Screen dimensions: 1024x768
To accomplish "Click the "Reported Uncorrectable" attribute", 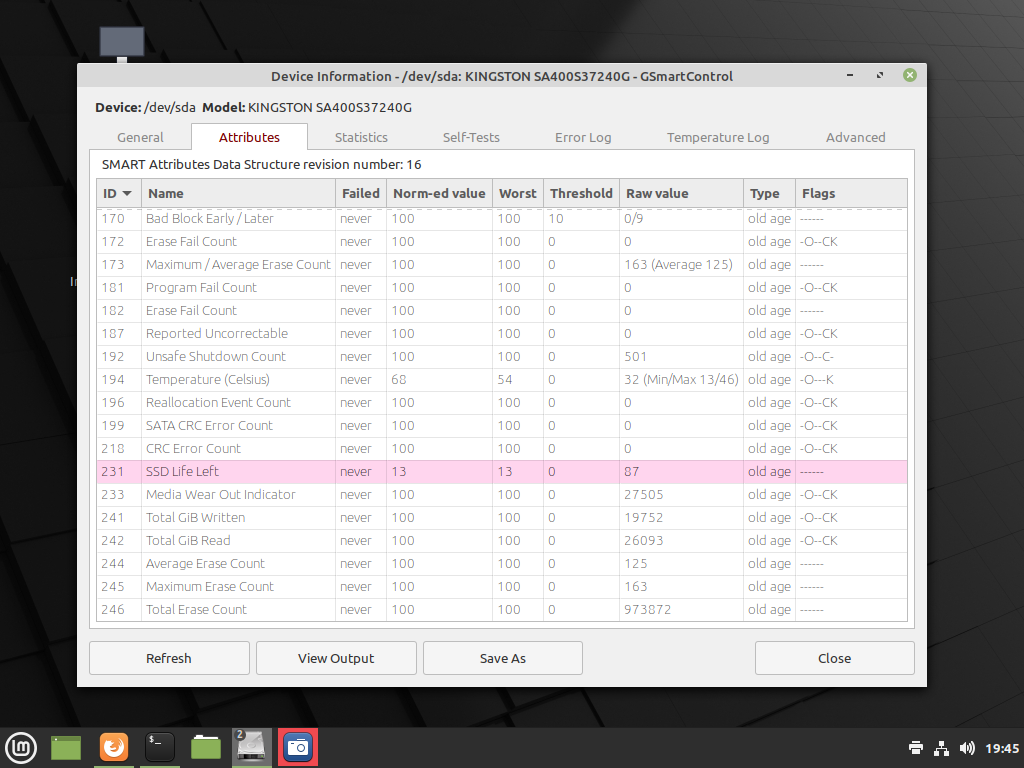I will click(x=217, y=333).
